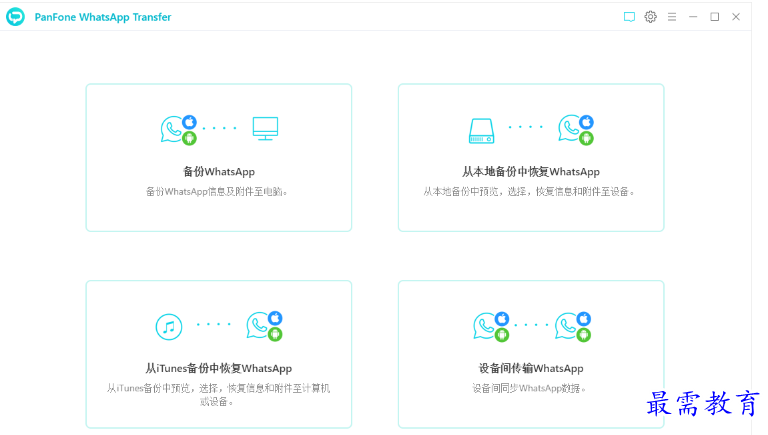Viewport: 768px width, 435px height.
Task: Minimize the PanFone window
Action: pyautogui.click(x=693, y=17)
